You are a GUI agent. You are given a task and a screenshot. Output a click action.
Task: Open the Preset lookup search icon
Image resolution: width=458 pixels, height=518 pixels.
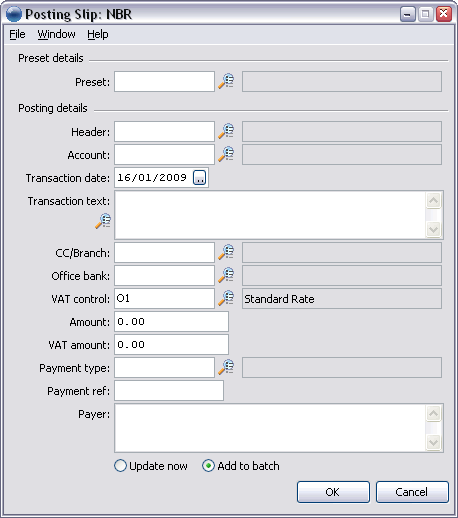click(226, 81)
